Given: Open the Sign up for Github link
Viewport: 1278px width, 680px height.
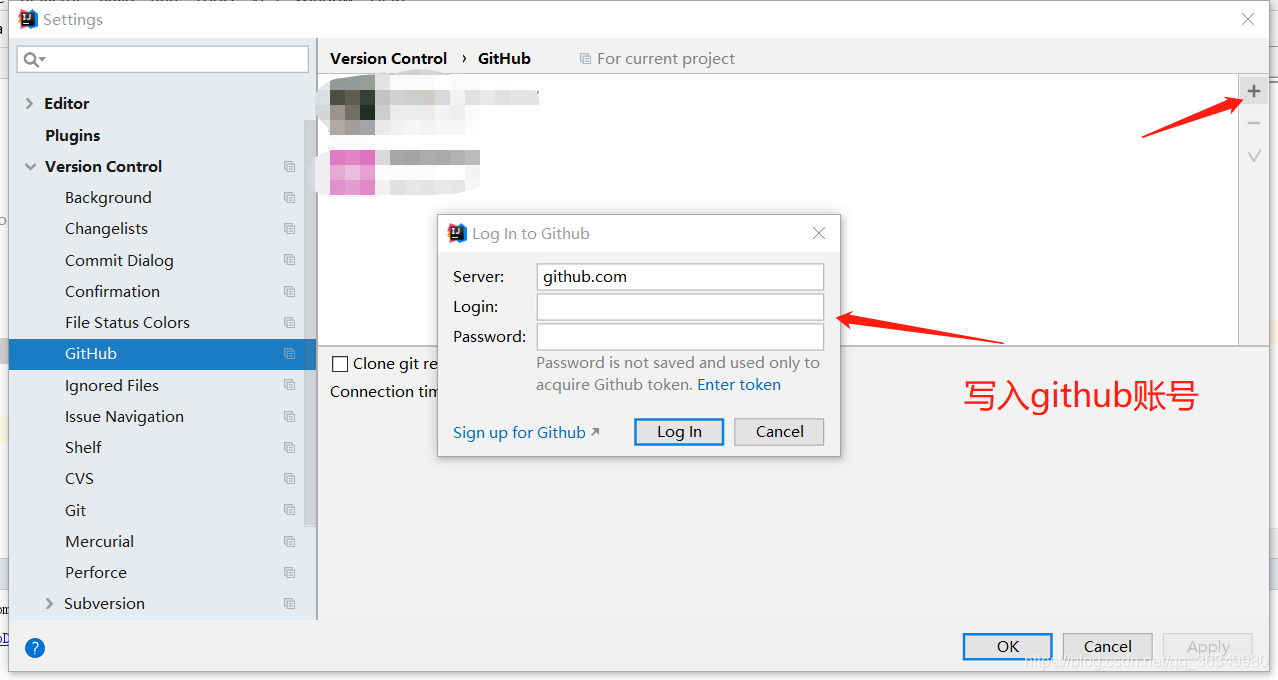Looking at the screenshot, I should pyautogui.click(x=526, y=433).
